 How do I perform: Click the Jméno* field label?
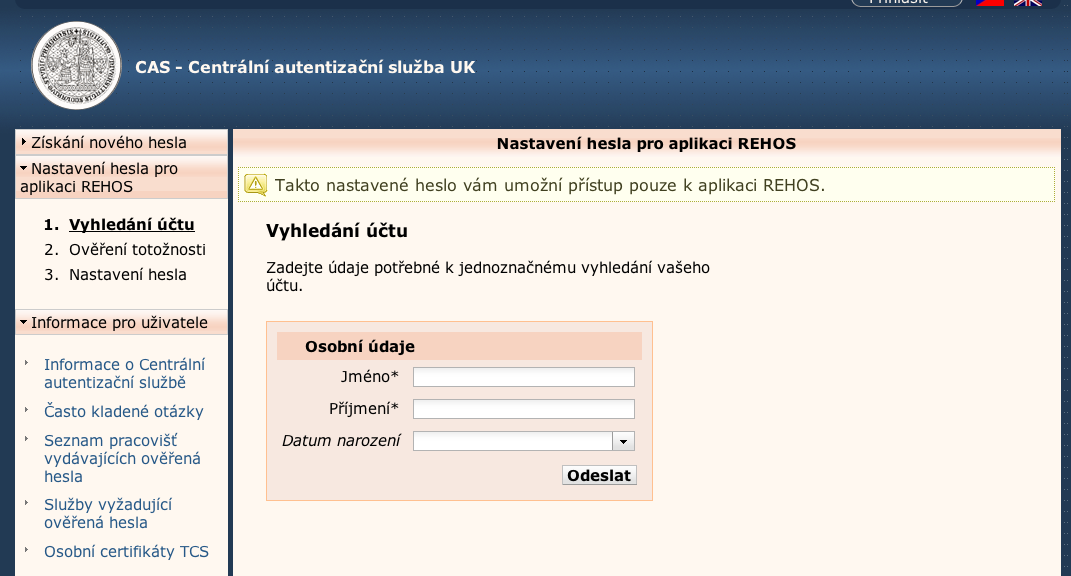pos(370,376)
